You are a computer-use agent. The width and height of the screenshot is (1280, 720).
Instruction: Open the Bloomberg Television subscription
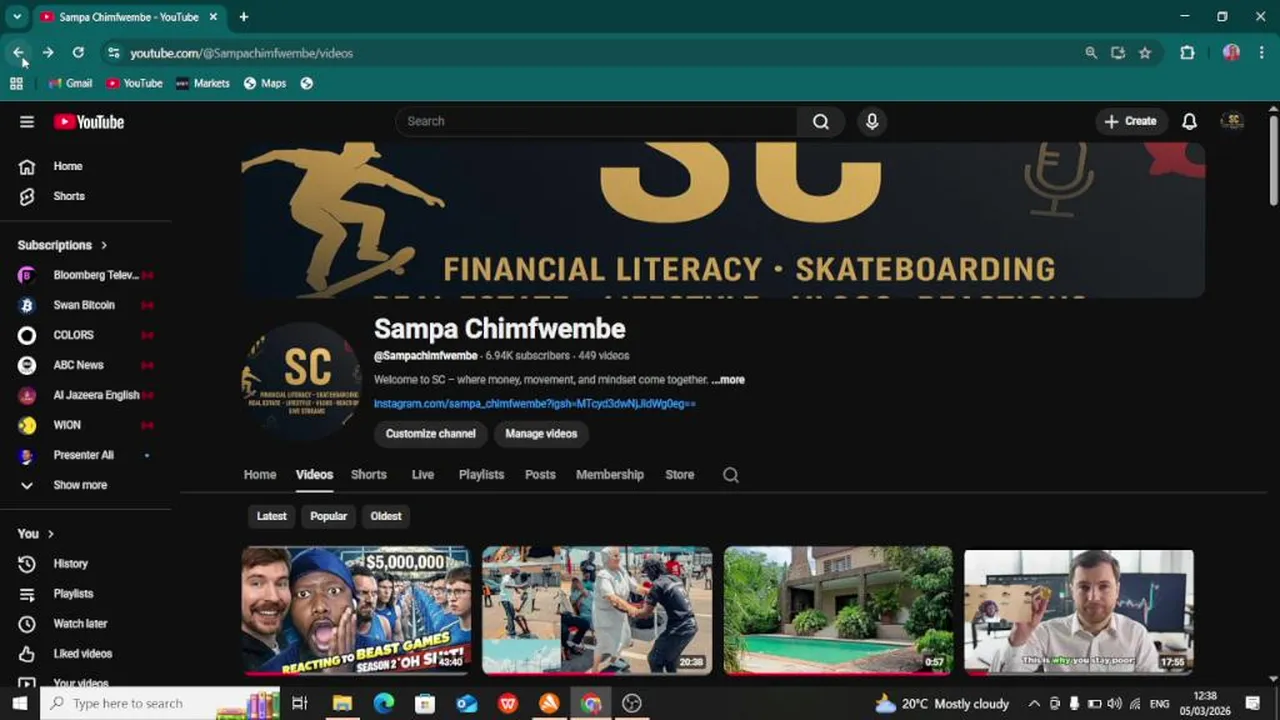tap(85, 275)
